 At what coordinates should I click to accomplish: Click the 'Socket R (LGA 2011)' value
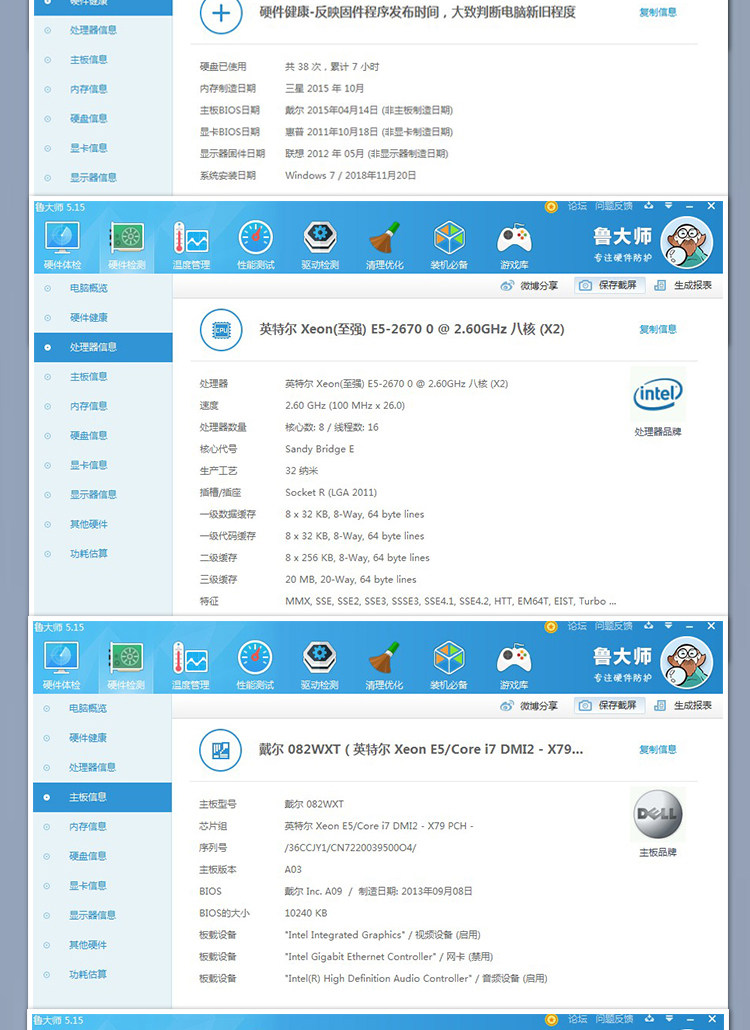pyautogui.click(x=330, y=493)
